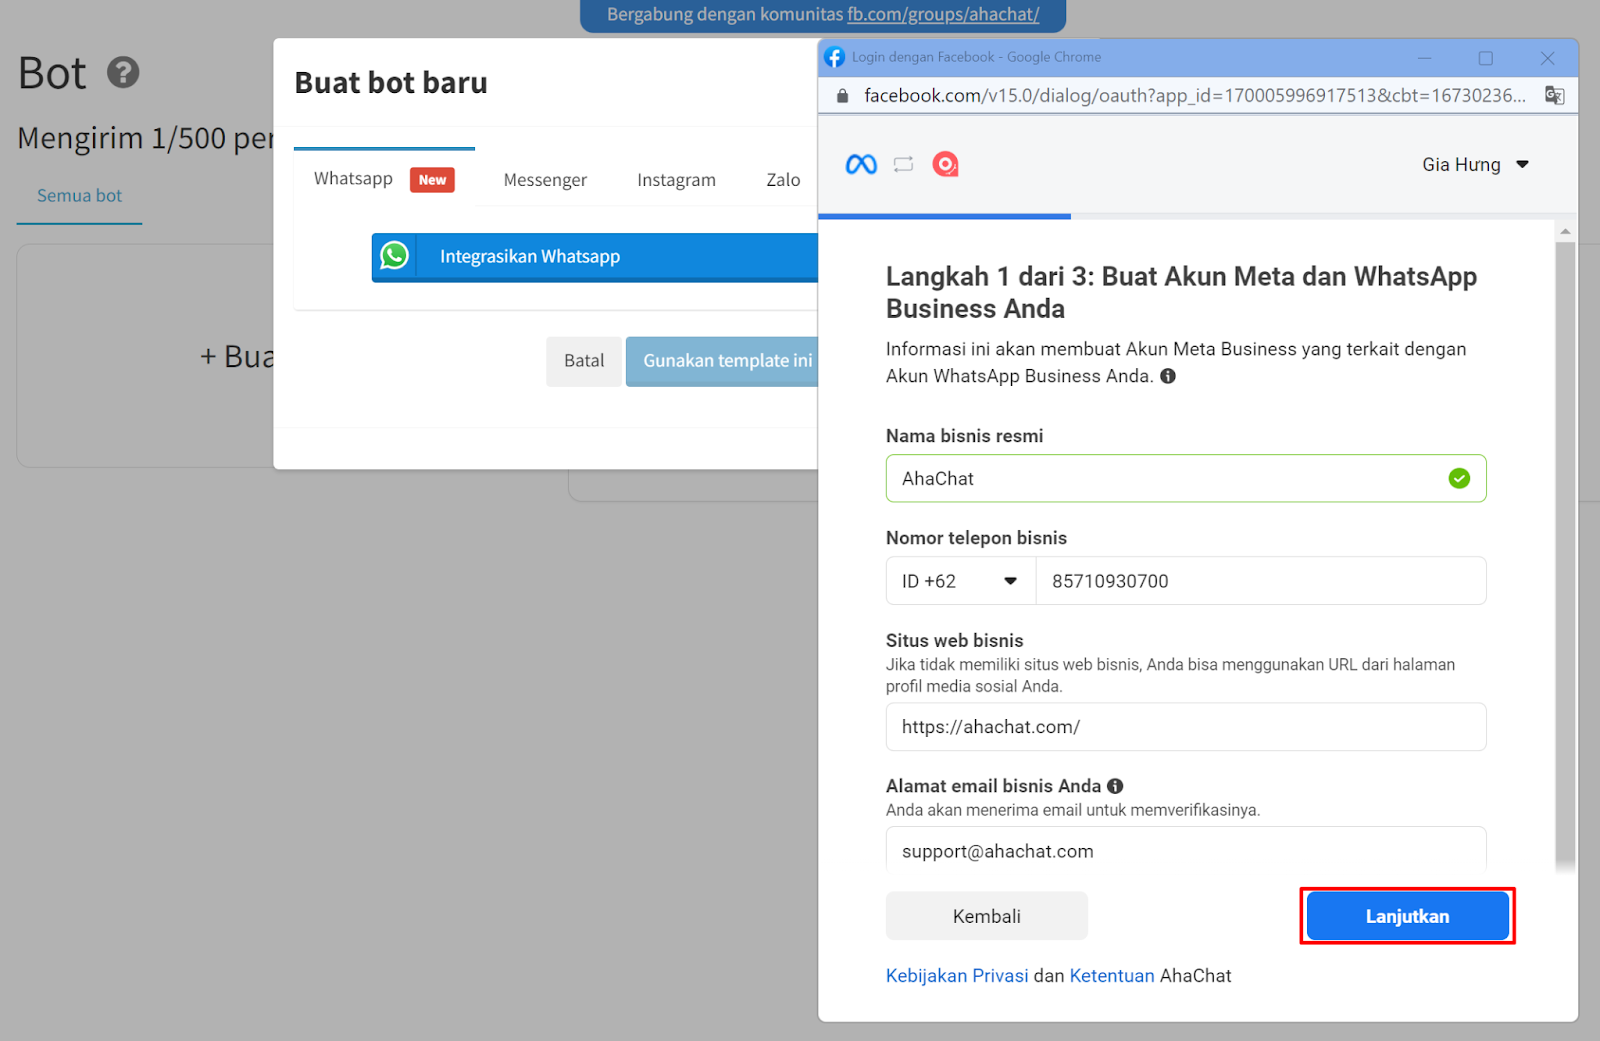This screenshot has width=1600, height=1041.
Task: Click the business phone number input field
Action: point(1261,581)
